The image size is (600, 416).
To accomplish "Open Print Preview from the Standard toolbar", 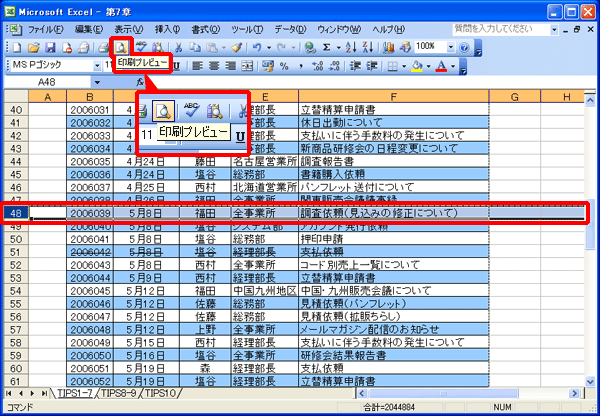I will [x=121, y=47].
